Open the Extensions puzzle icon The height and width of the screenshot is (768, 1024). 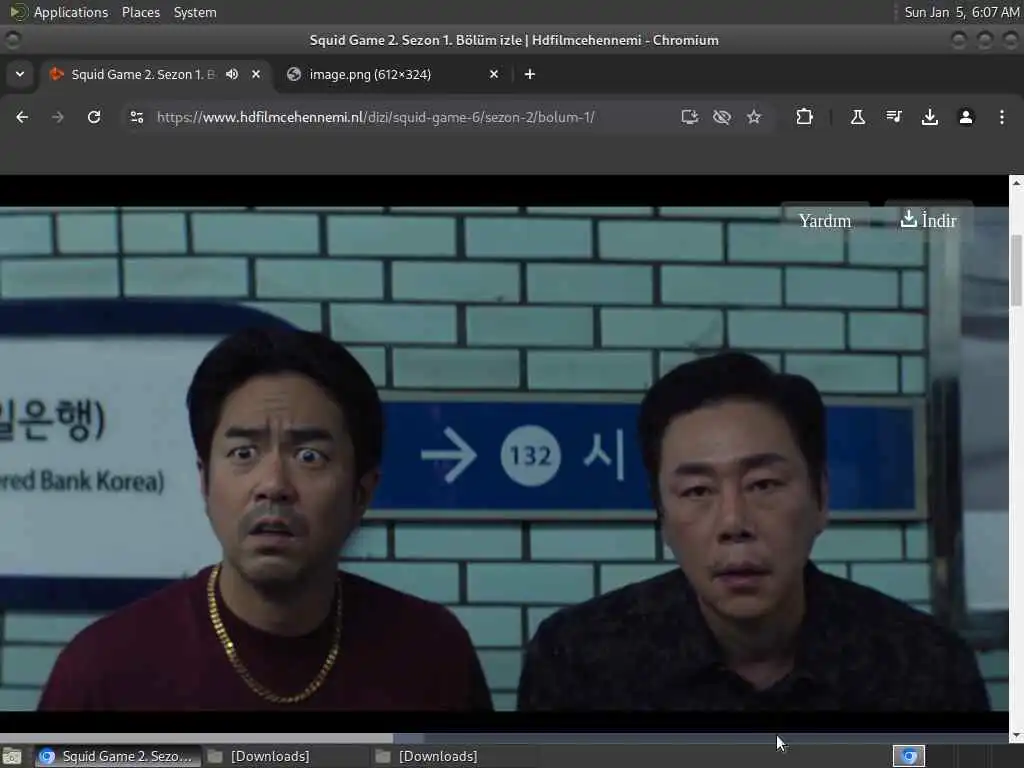[x=804, y=117]
